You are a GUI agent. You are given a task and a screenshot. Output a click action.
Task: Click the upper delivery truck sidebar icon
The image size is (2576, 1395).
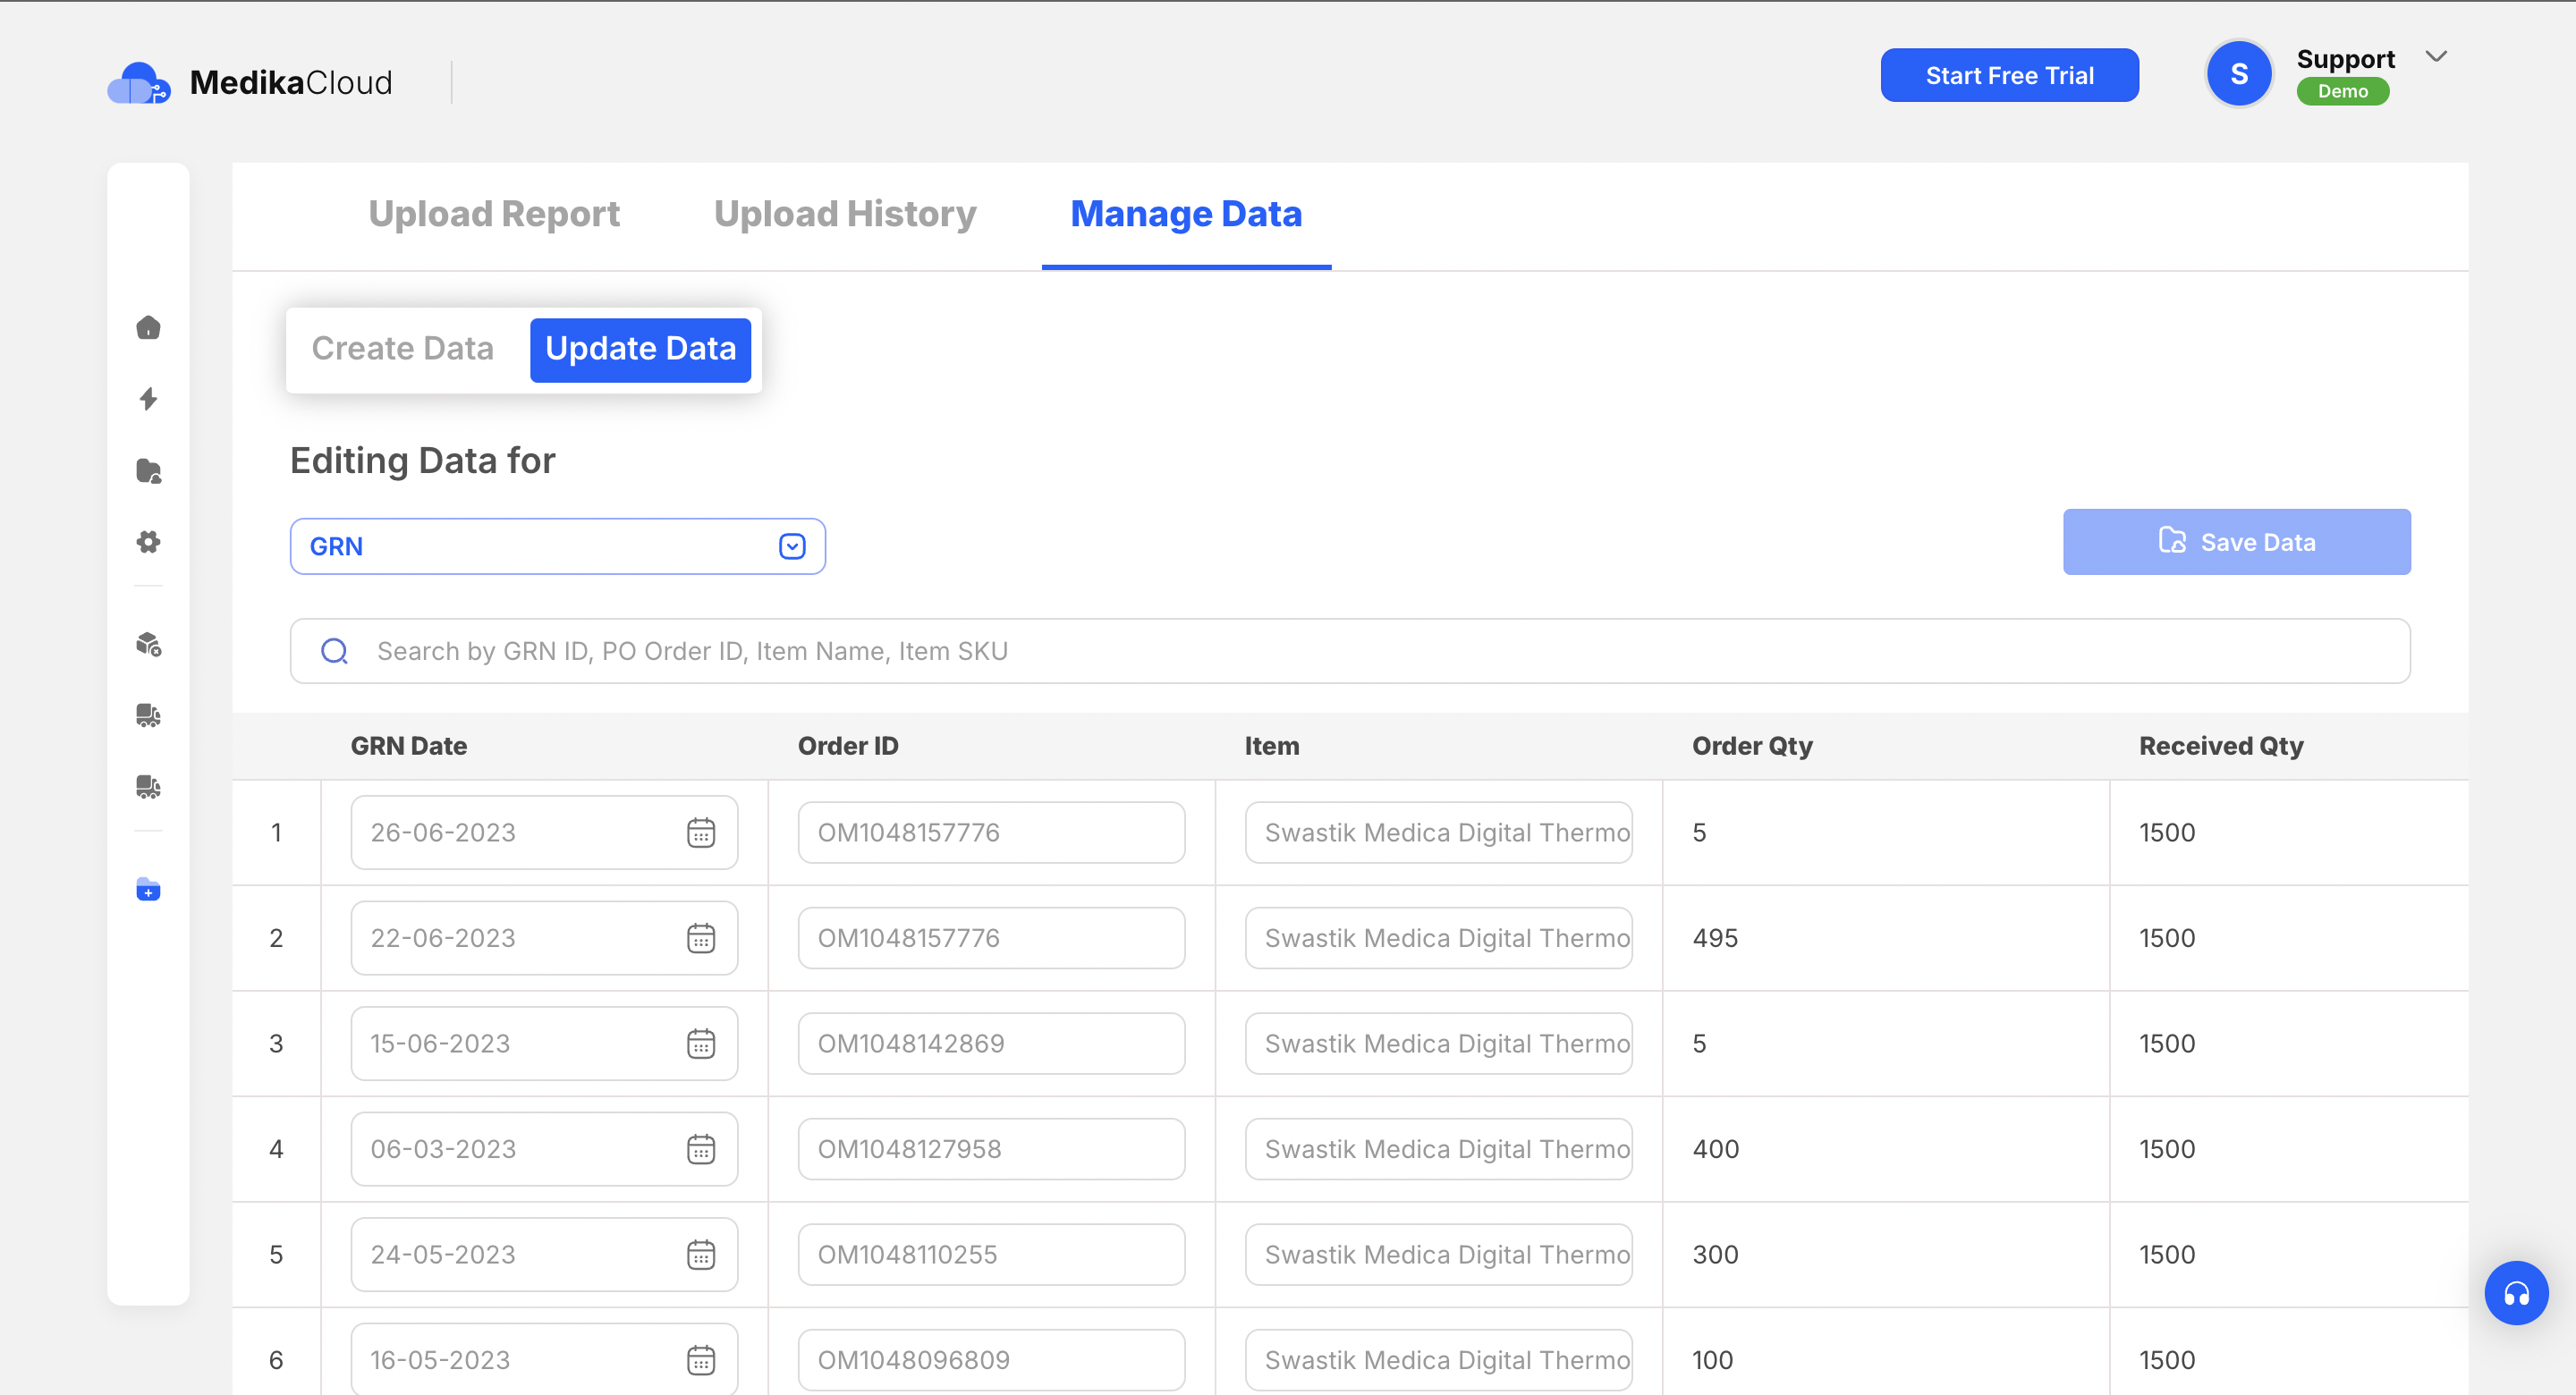tap(148, 715)
